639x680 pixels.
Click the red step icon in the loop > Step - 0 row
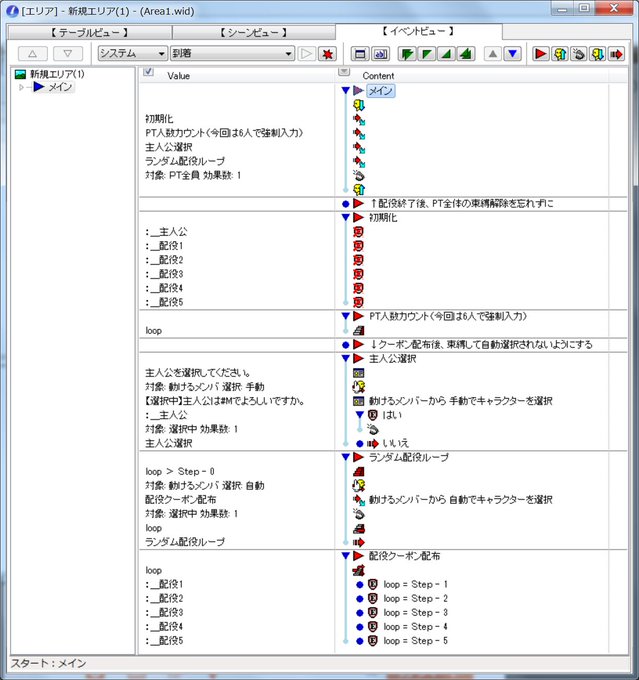point(358,471)
